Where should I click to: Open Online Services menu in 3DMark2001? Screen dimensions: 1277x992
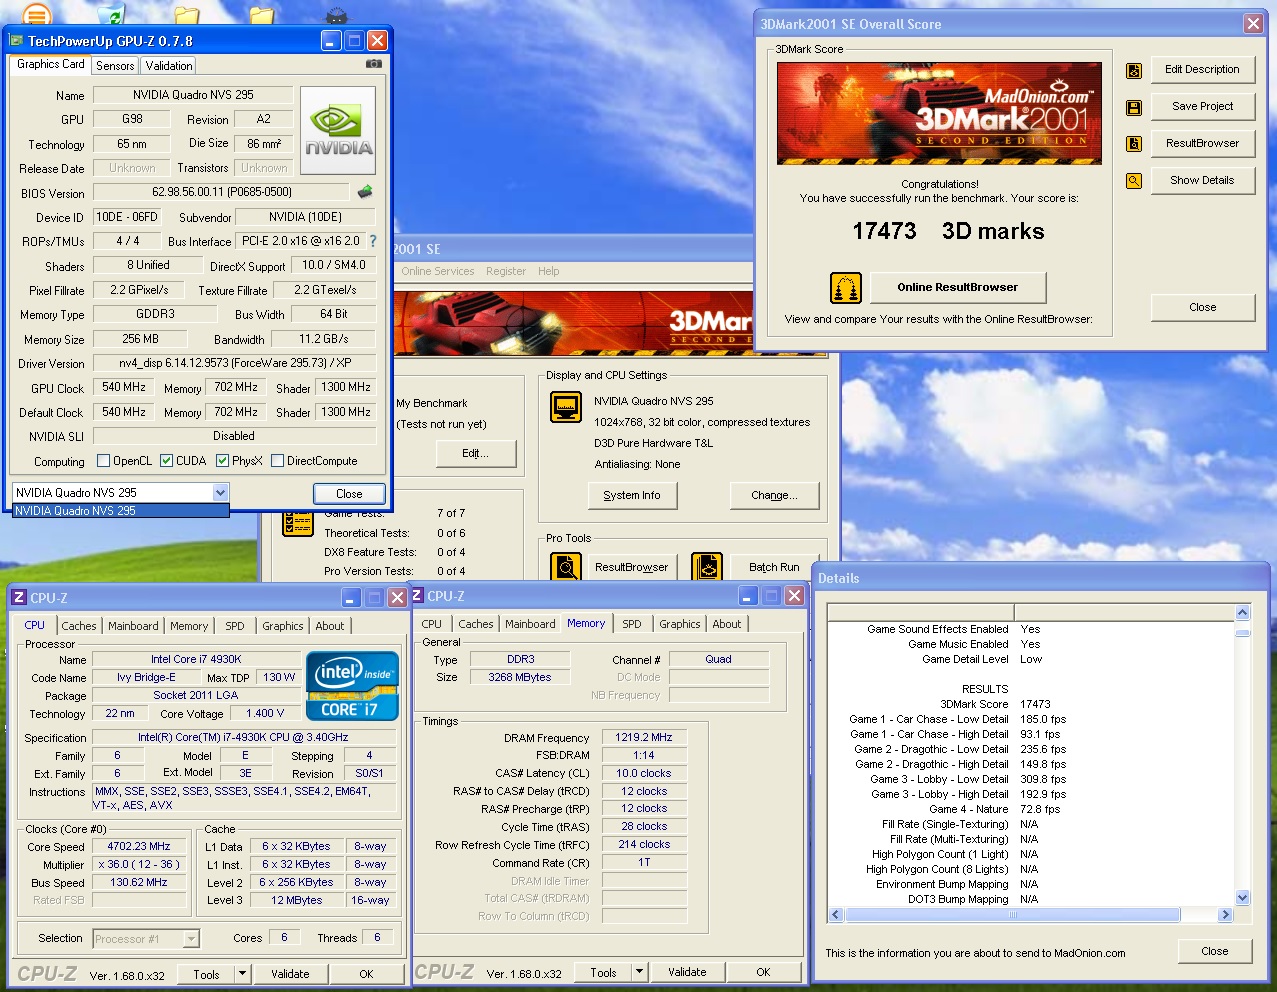438,271
